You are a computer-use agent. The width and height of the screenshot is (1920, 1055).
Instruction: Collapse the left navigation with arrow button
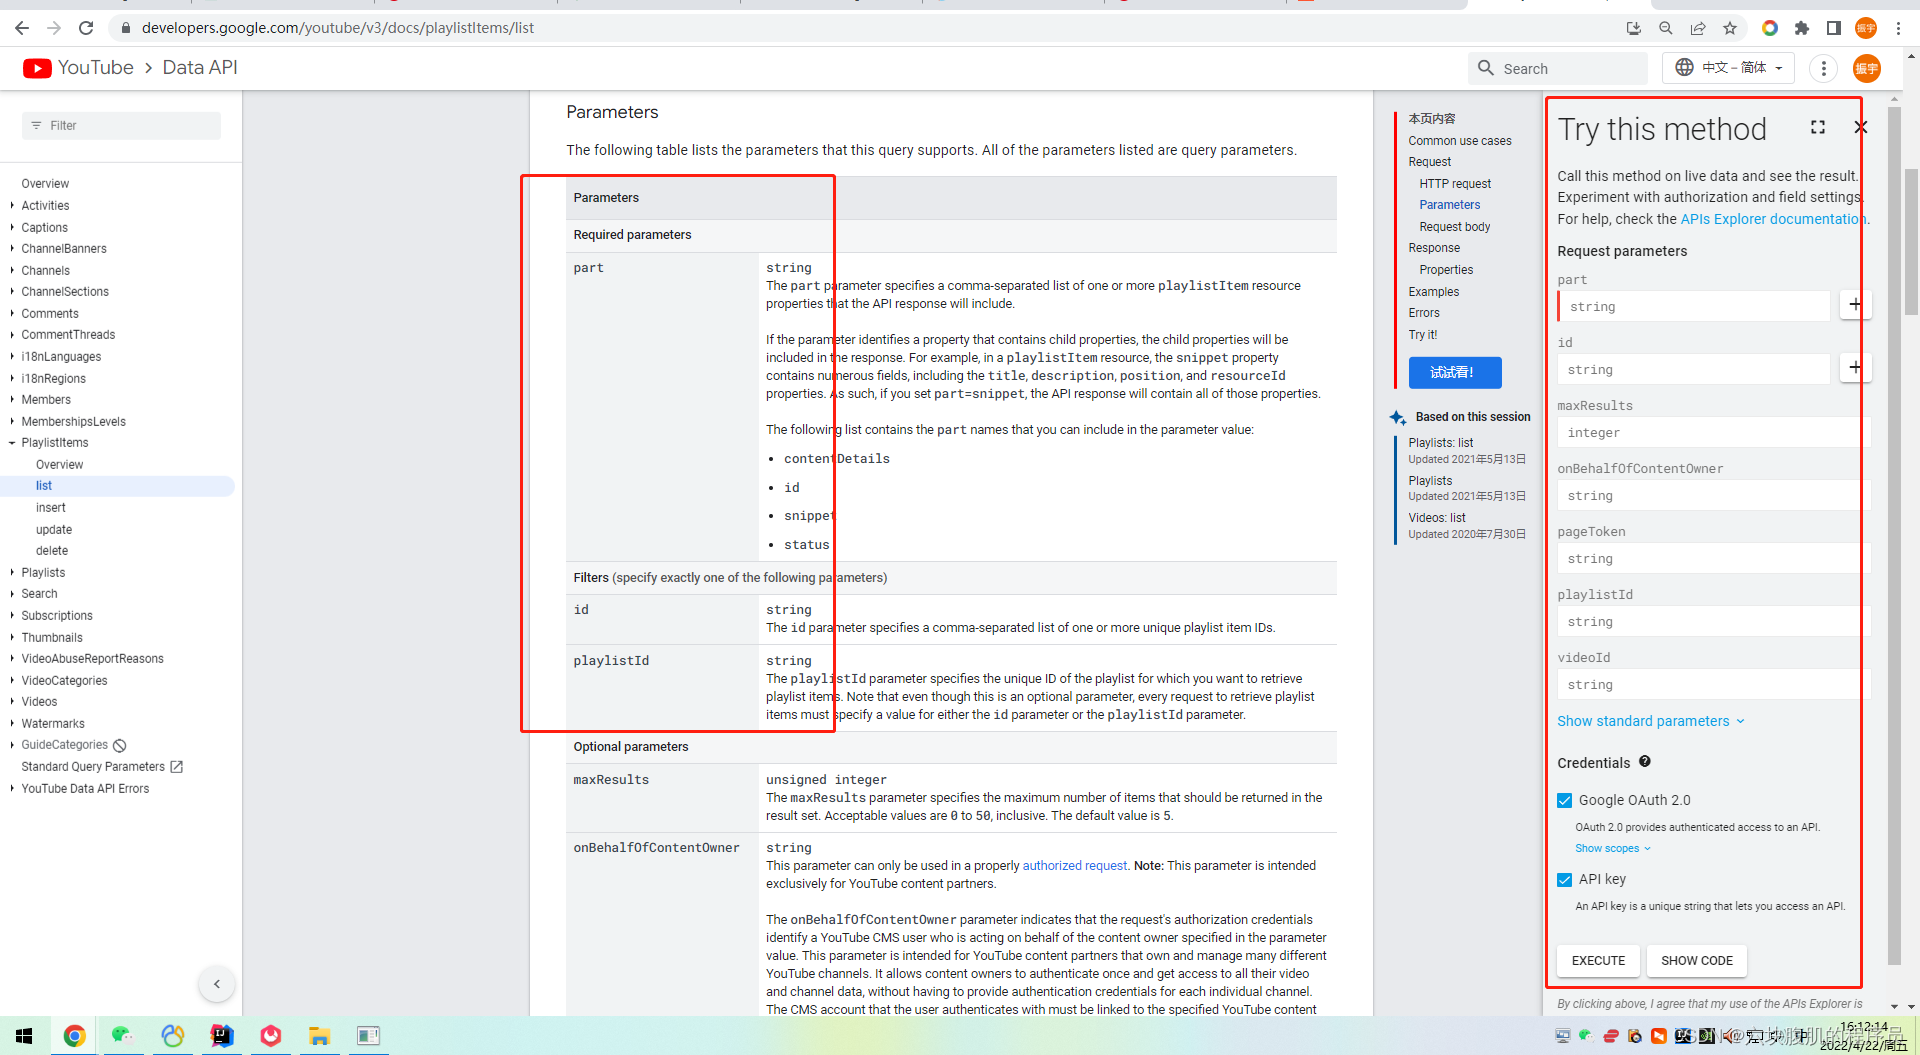(217, 984)
